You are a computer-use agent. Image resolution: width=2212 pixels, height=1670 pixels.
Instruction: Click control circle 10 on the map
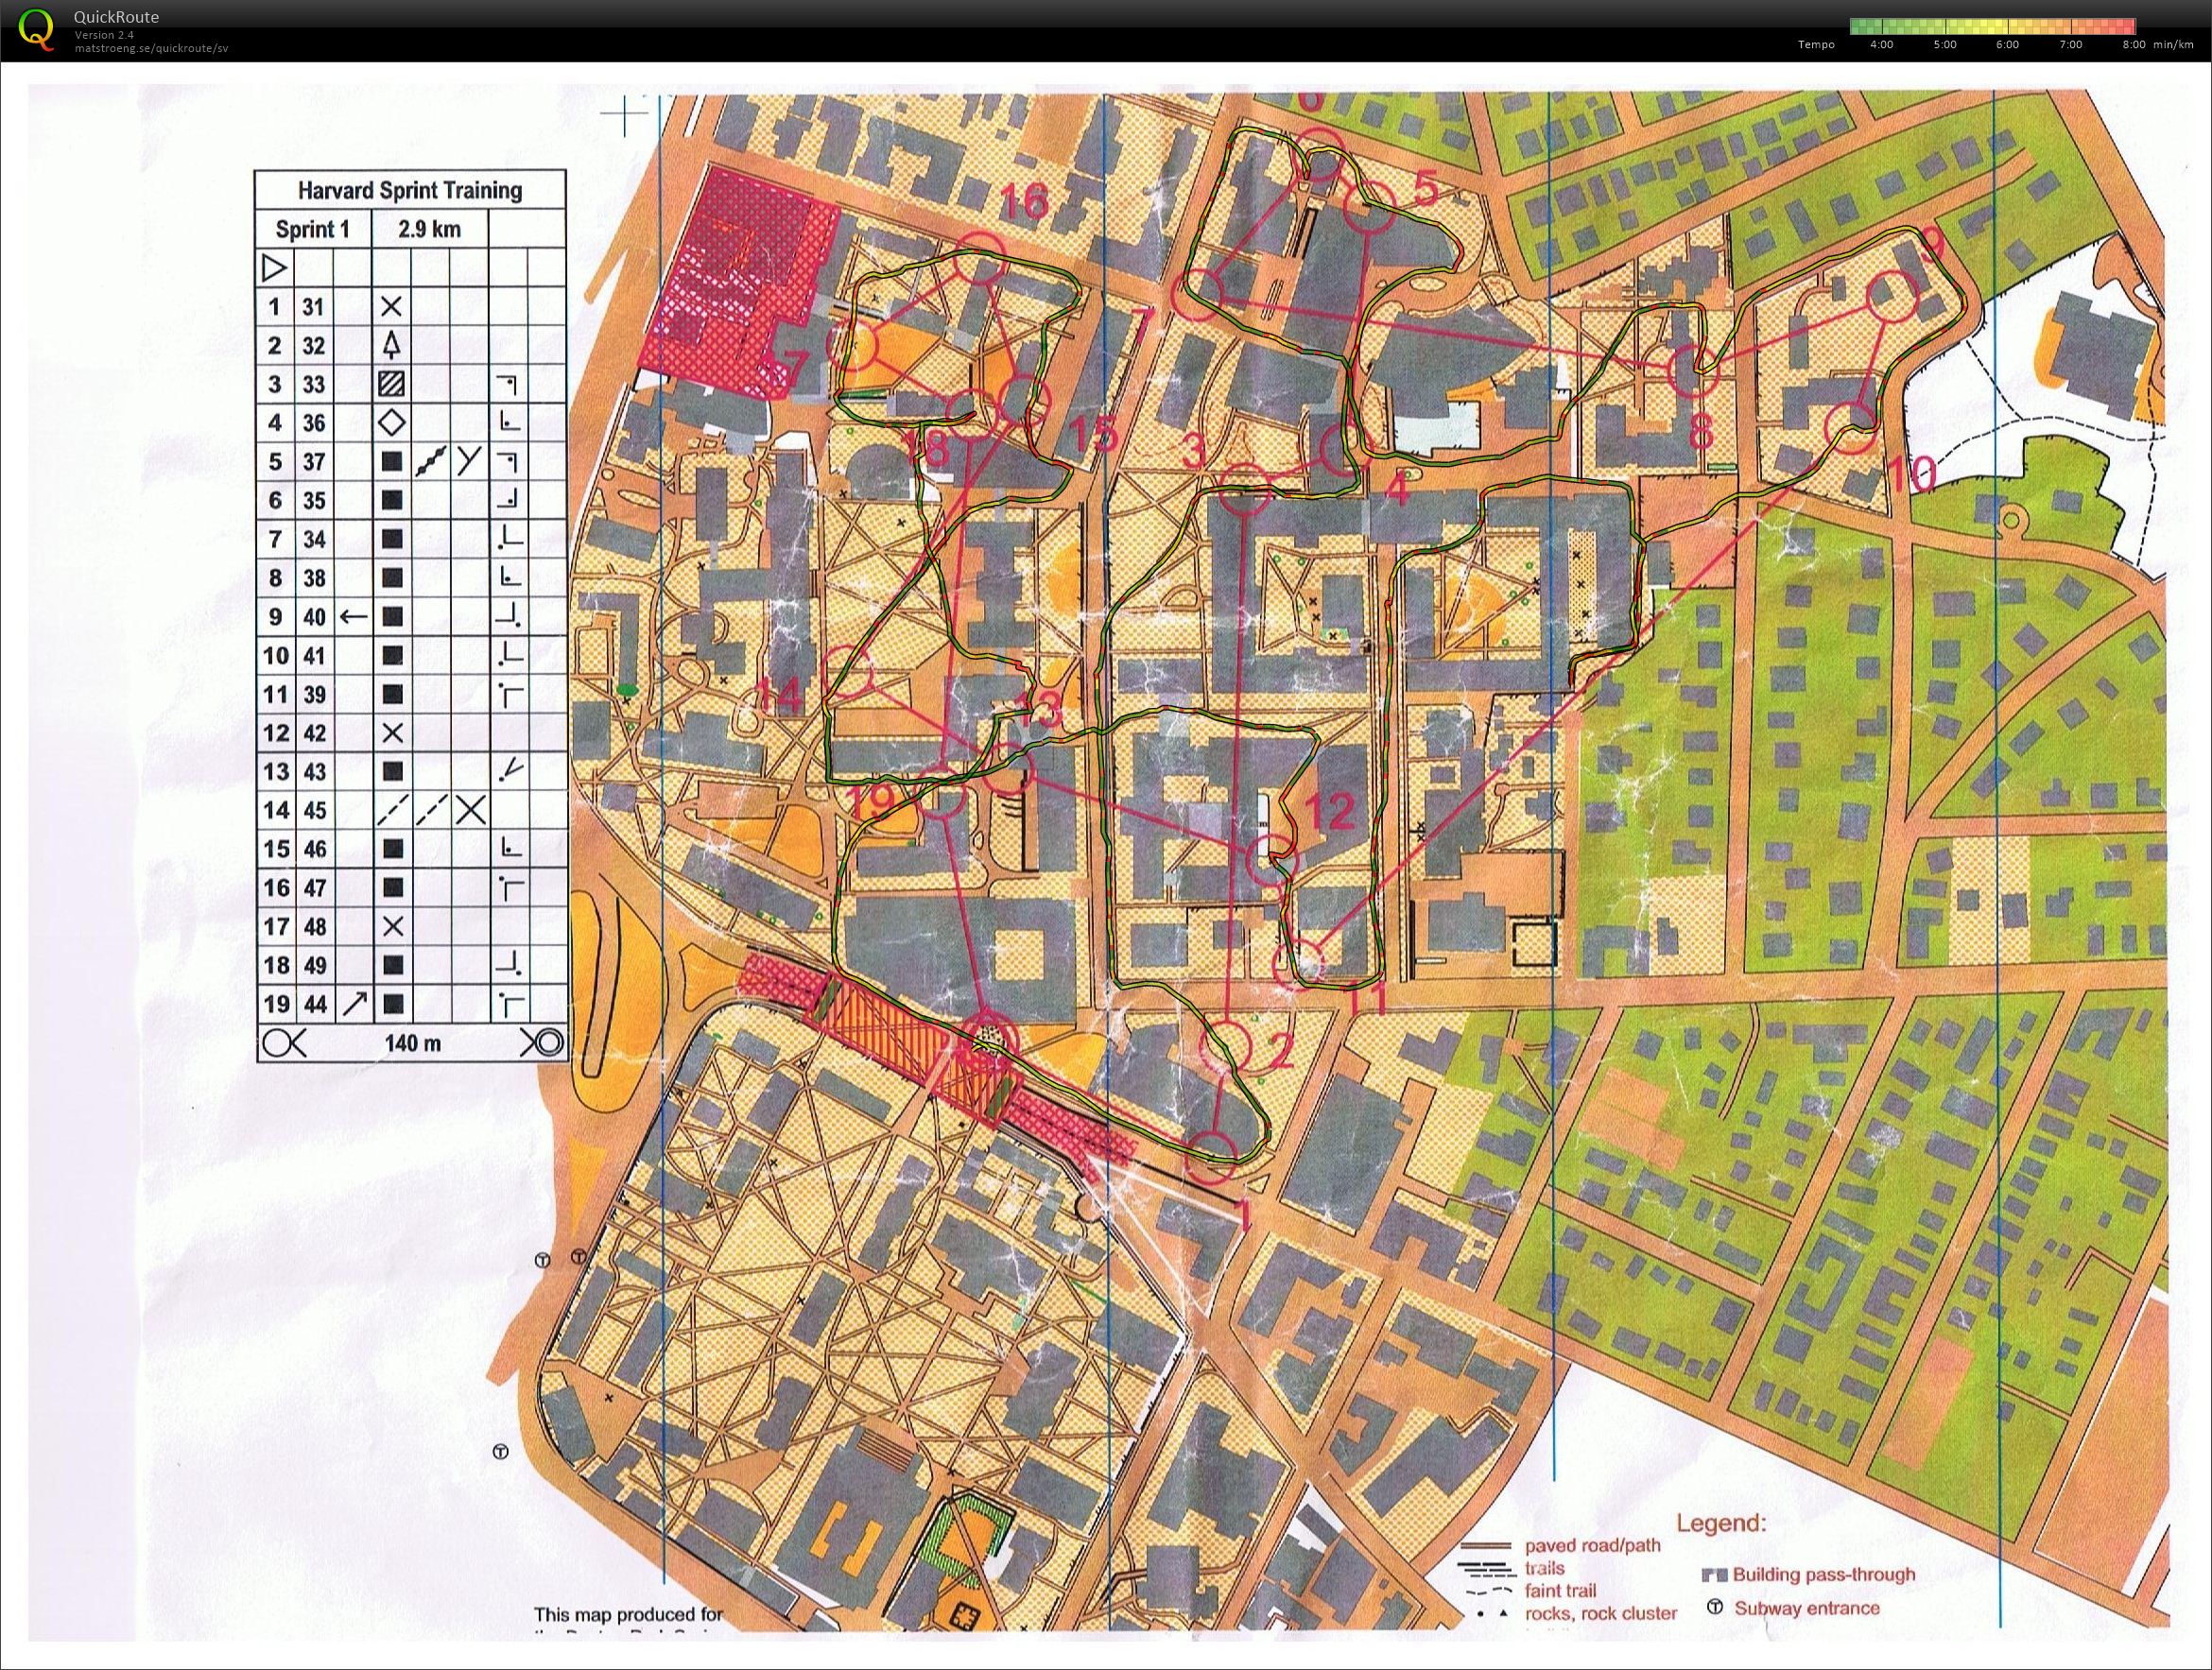(1850, 430)
